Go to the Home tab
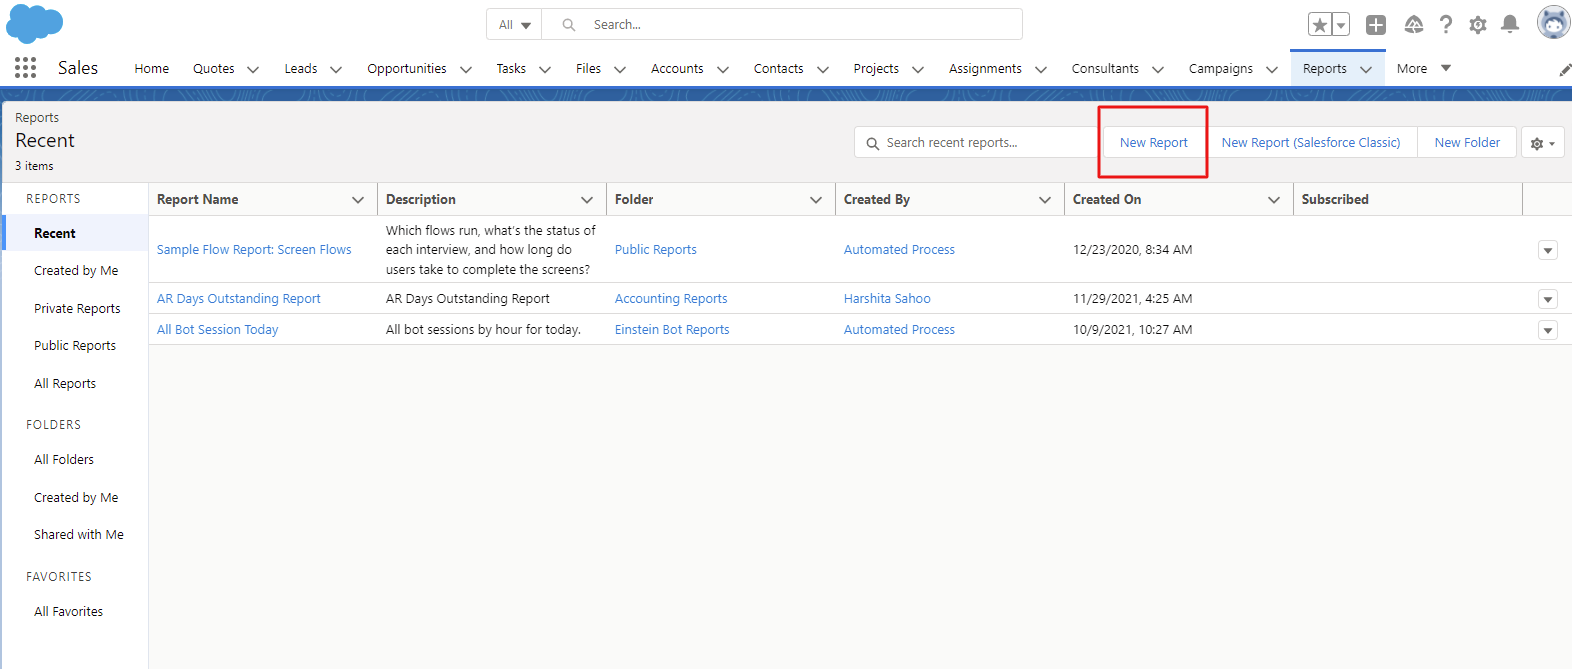 (x=152, y=69)
